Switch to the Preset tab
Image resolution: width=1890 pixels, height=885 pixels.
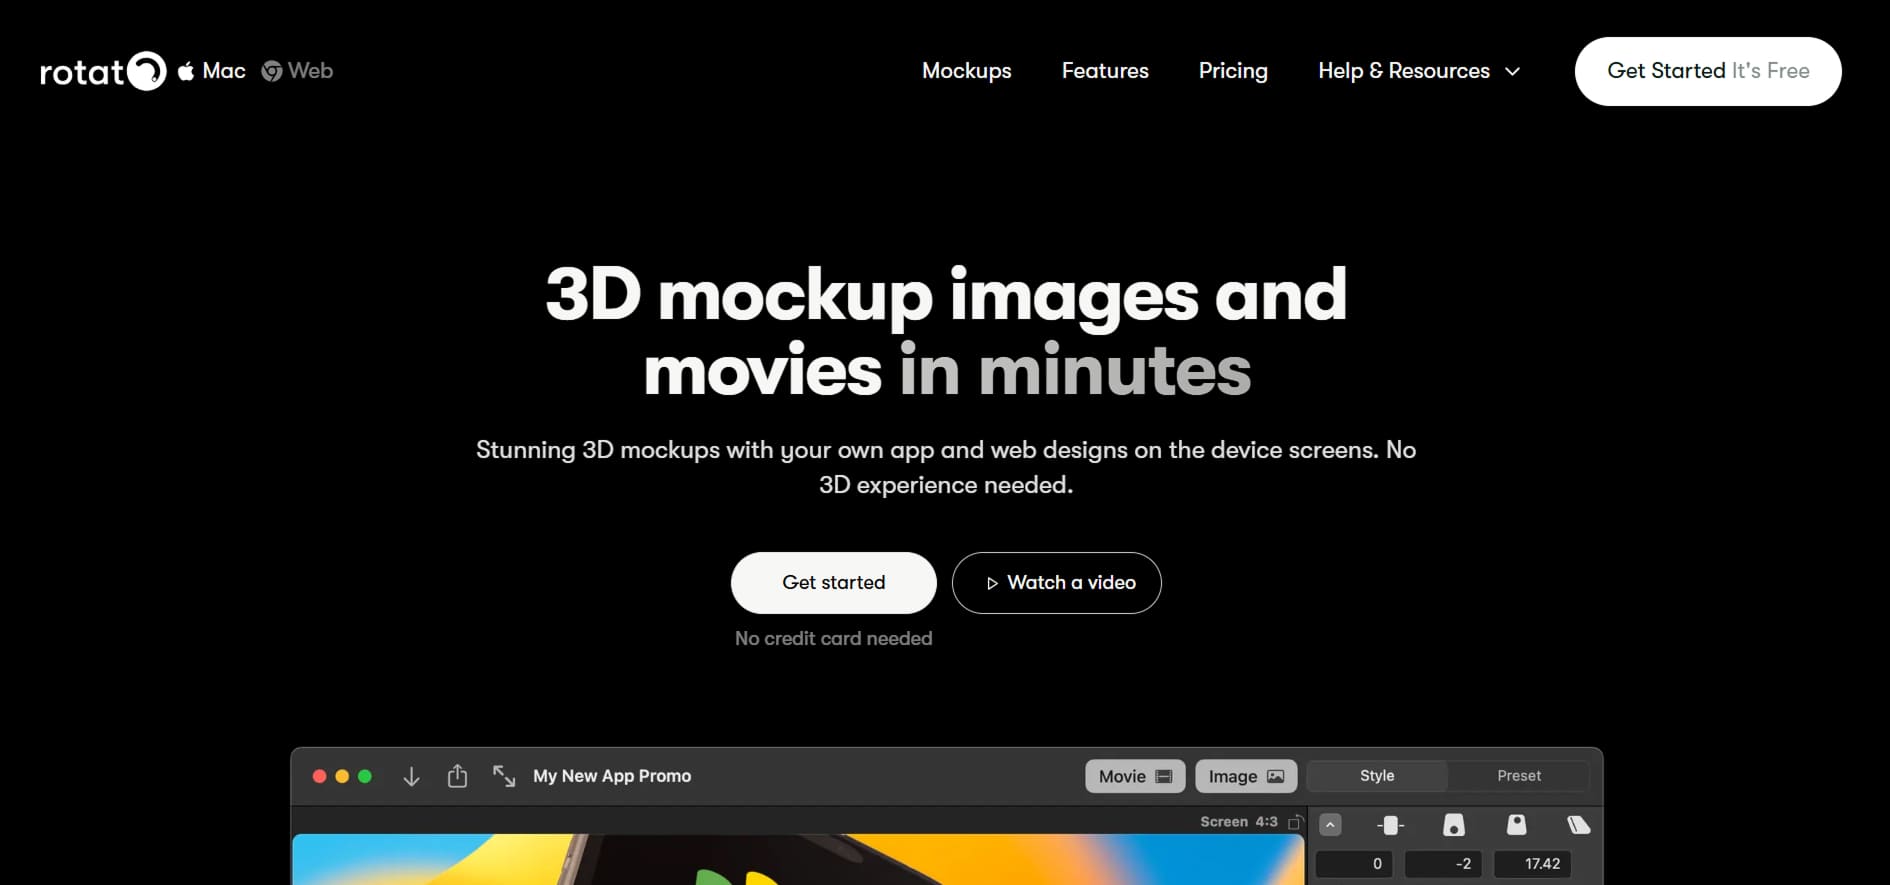[x=1518, y=776]
